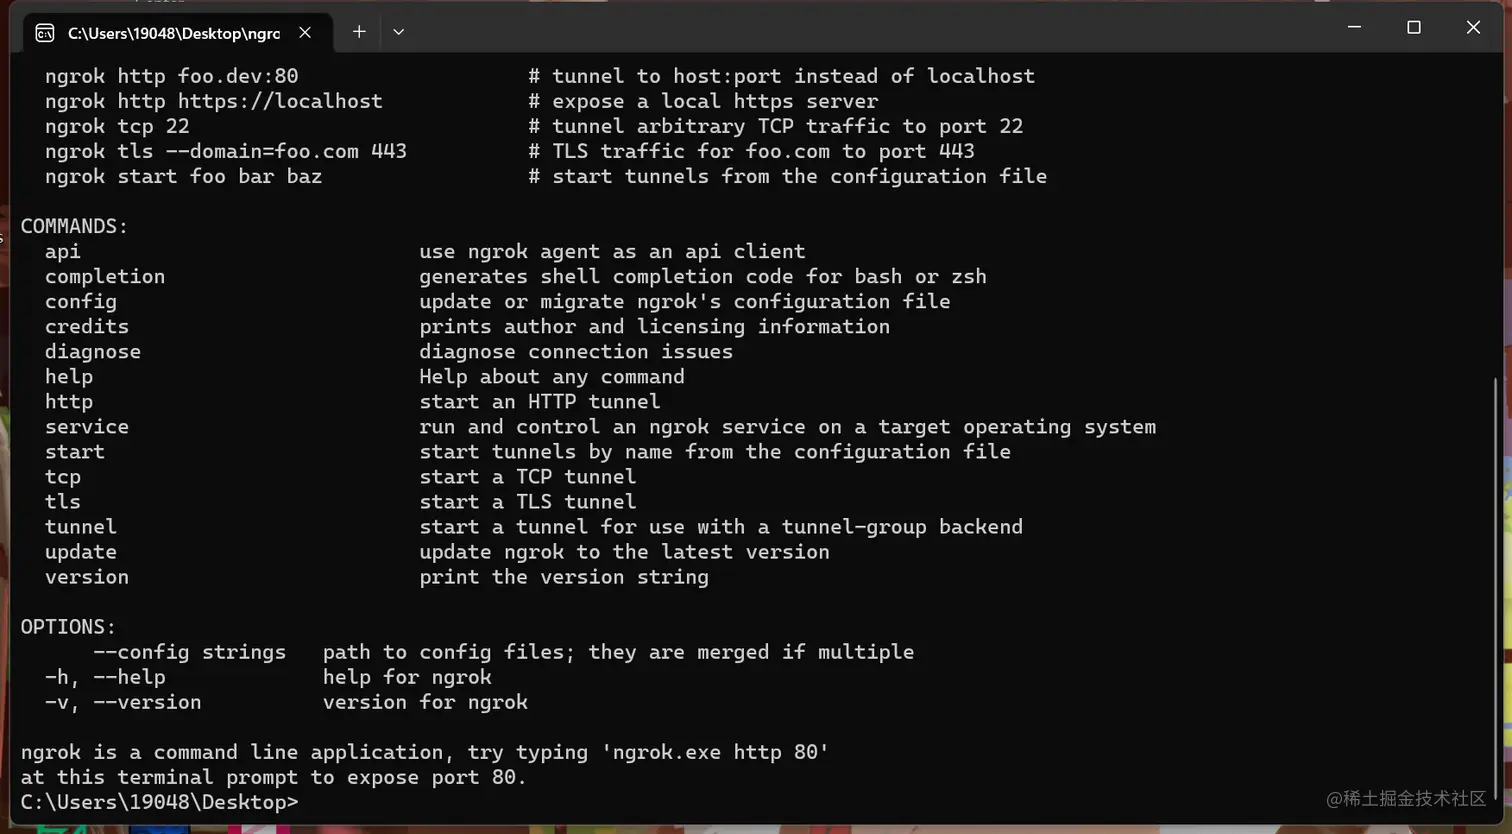Viewport: 1512px width, 834px height.
Task: Open a new terminal tab with plus
Action: point(359,32)
